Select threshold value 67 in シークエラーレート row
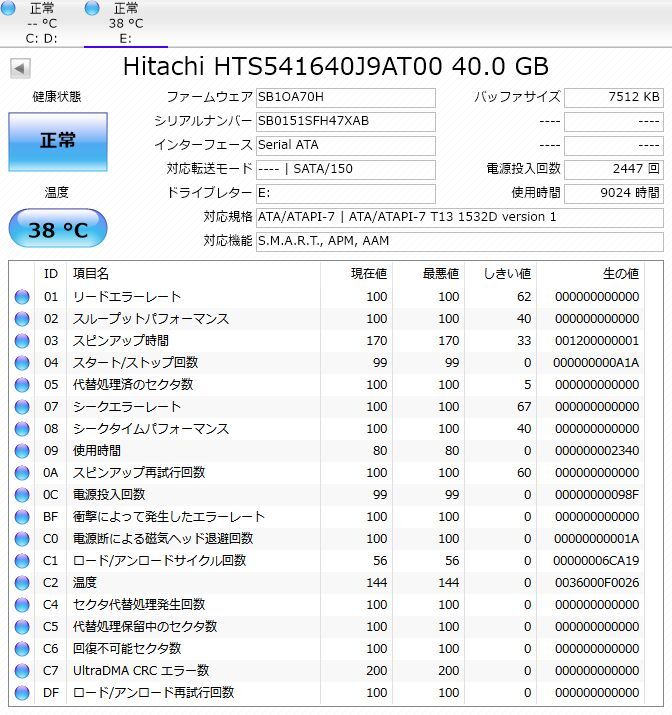This screenshot has height=715, width=672. 524,407
